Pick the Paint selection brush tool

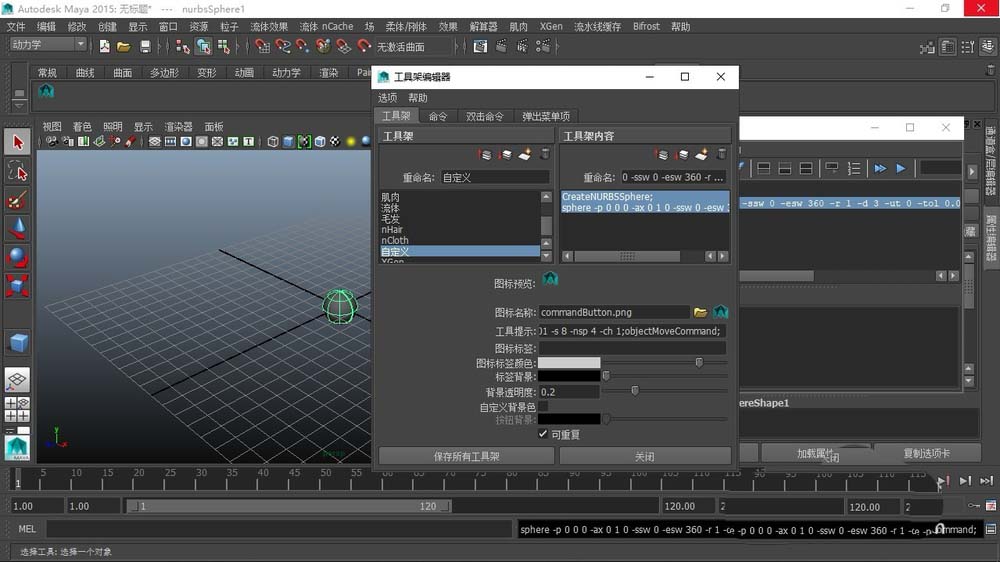click(17, 200)
